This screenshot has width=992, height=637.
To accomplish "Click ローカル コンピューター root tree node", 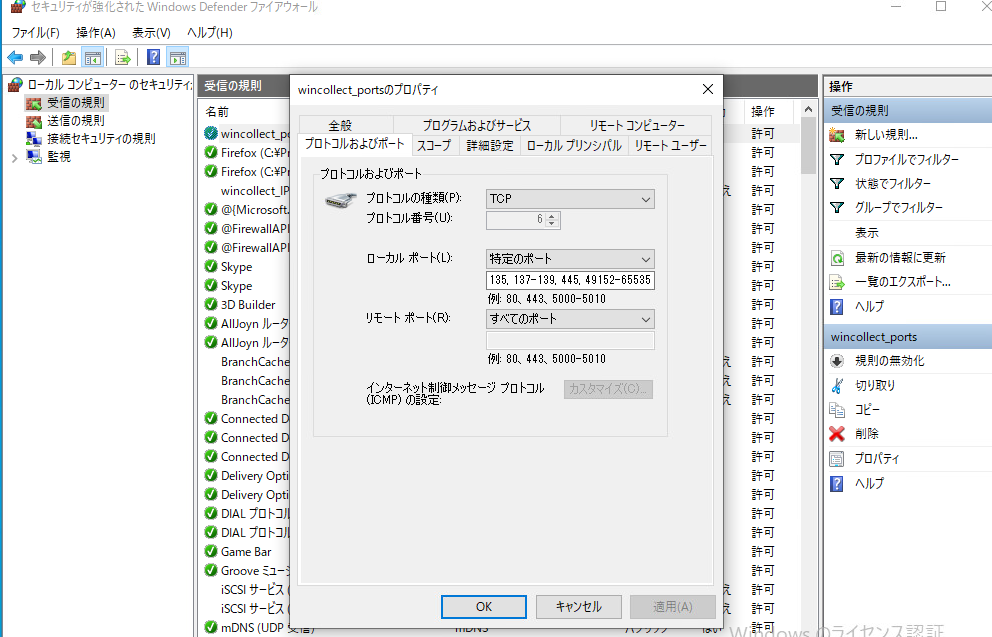I will [x=109, y=85].
